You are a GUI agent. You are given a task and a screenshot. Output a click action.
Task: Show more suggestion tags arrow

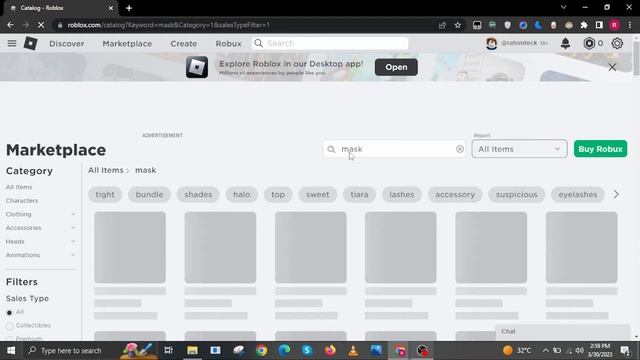click(x=616, y=194)
